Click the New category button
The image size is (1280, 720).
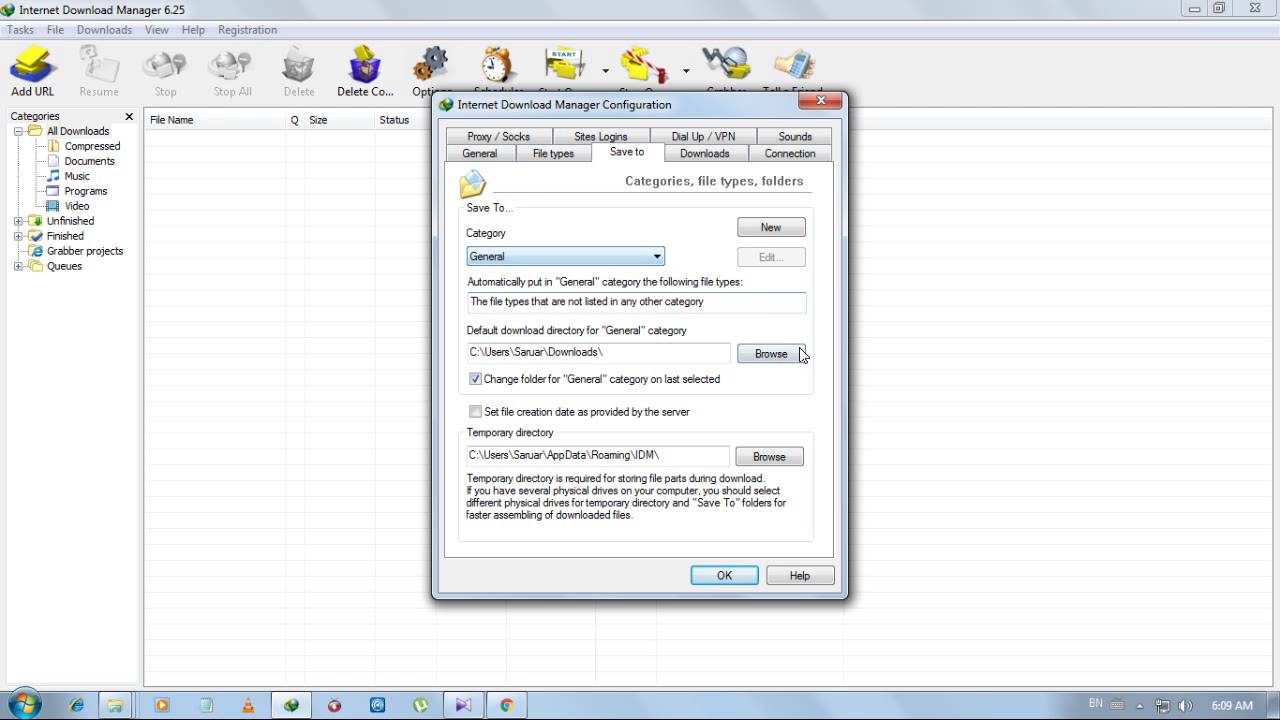point(771,227)
